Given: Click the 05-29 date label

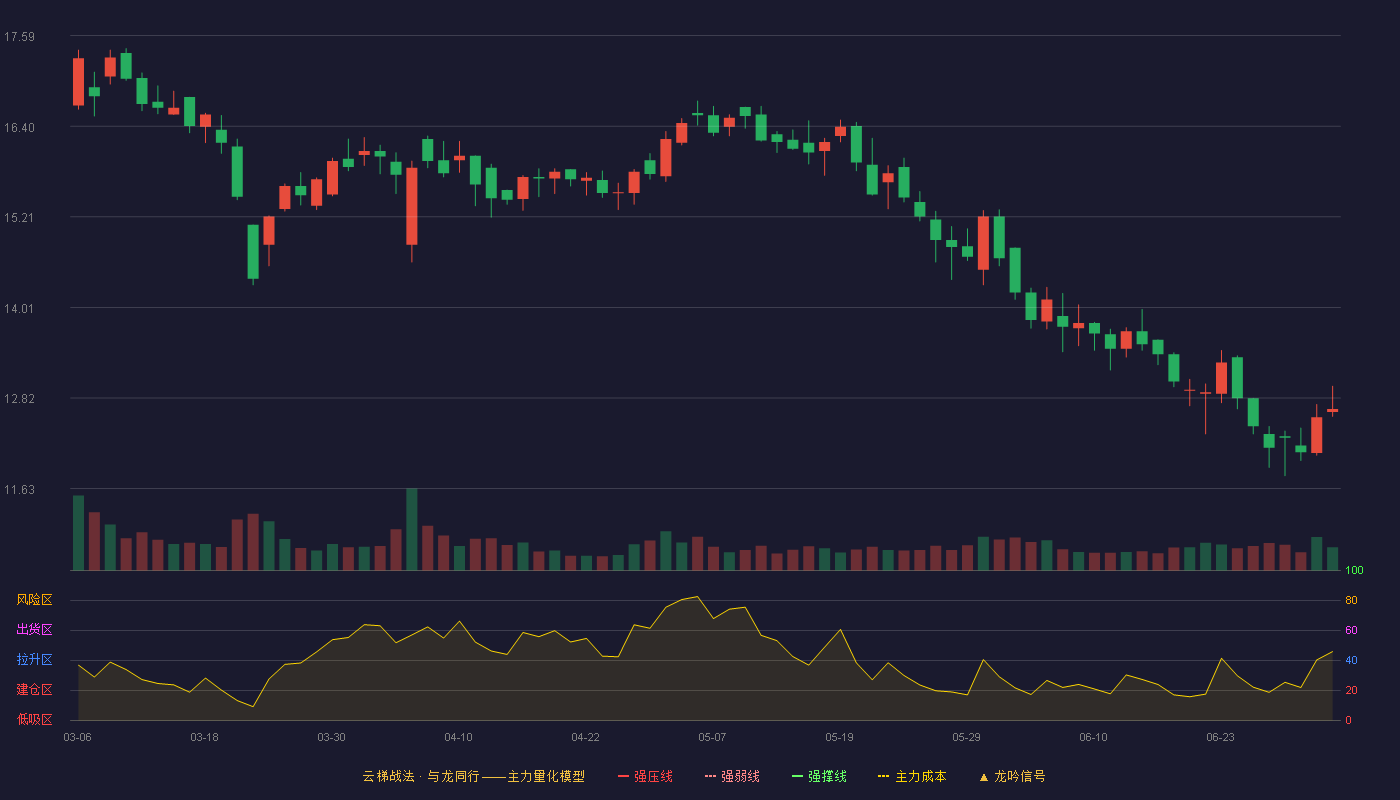Looking at the screenshot, I should (x=966, y=737).
